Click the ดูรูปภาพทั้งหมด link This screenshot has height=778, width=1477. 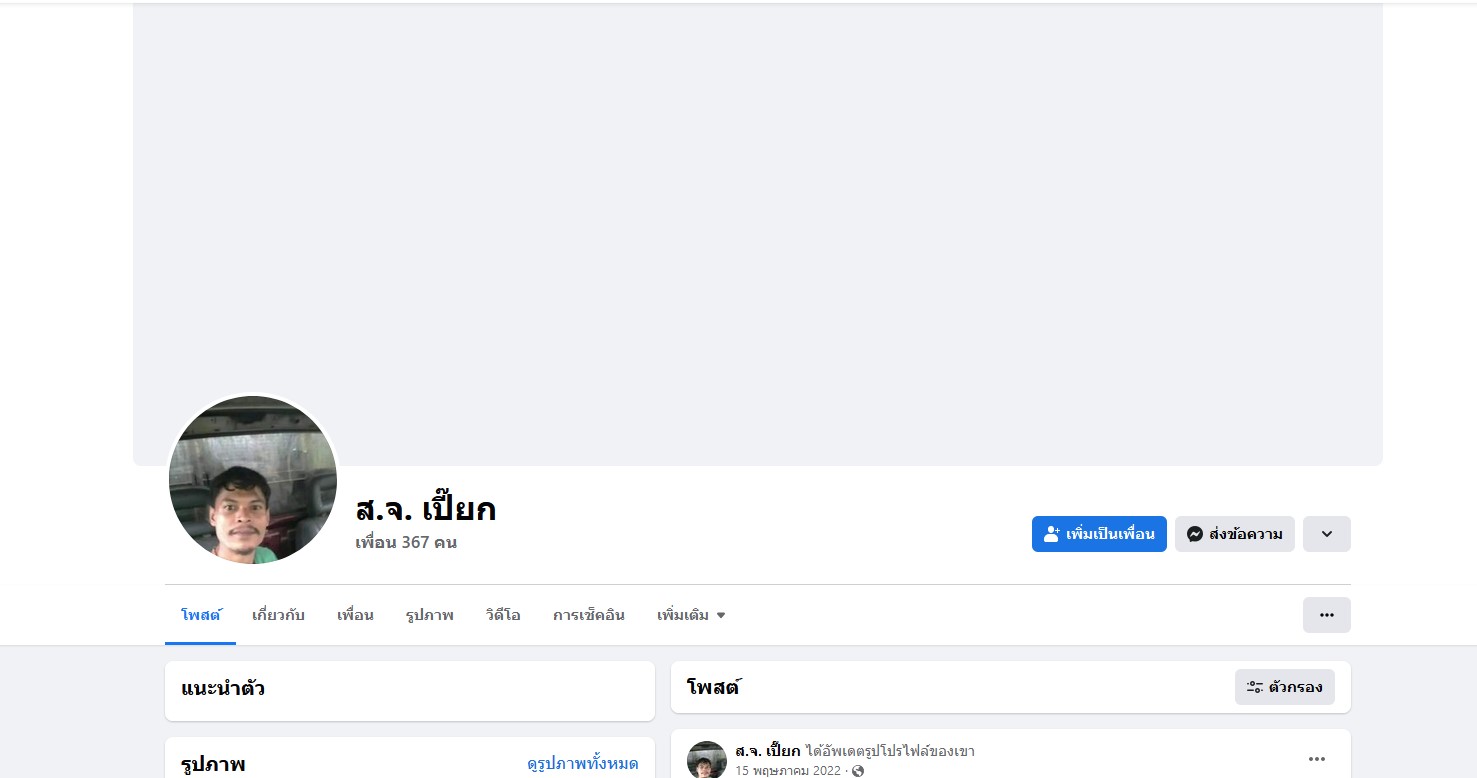pyautogui.click(x=583, y=764)
